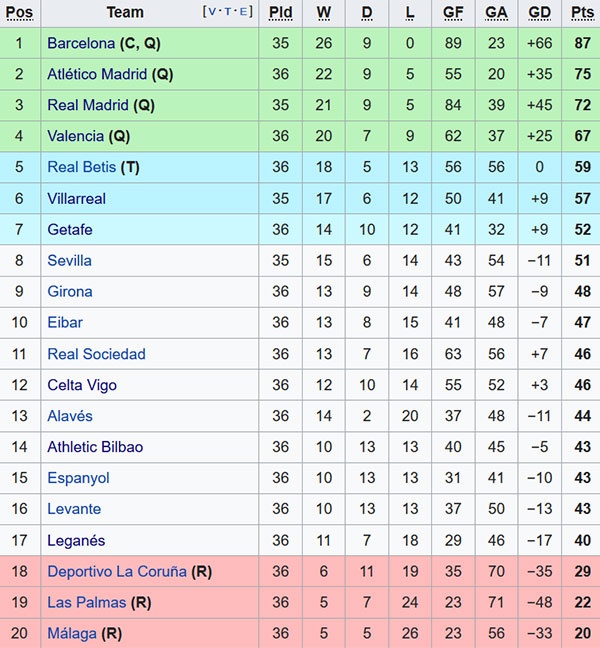Open the Real Sociedad page
600x648 pixels.
coord(96,353)
